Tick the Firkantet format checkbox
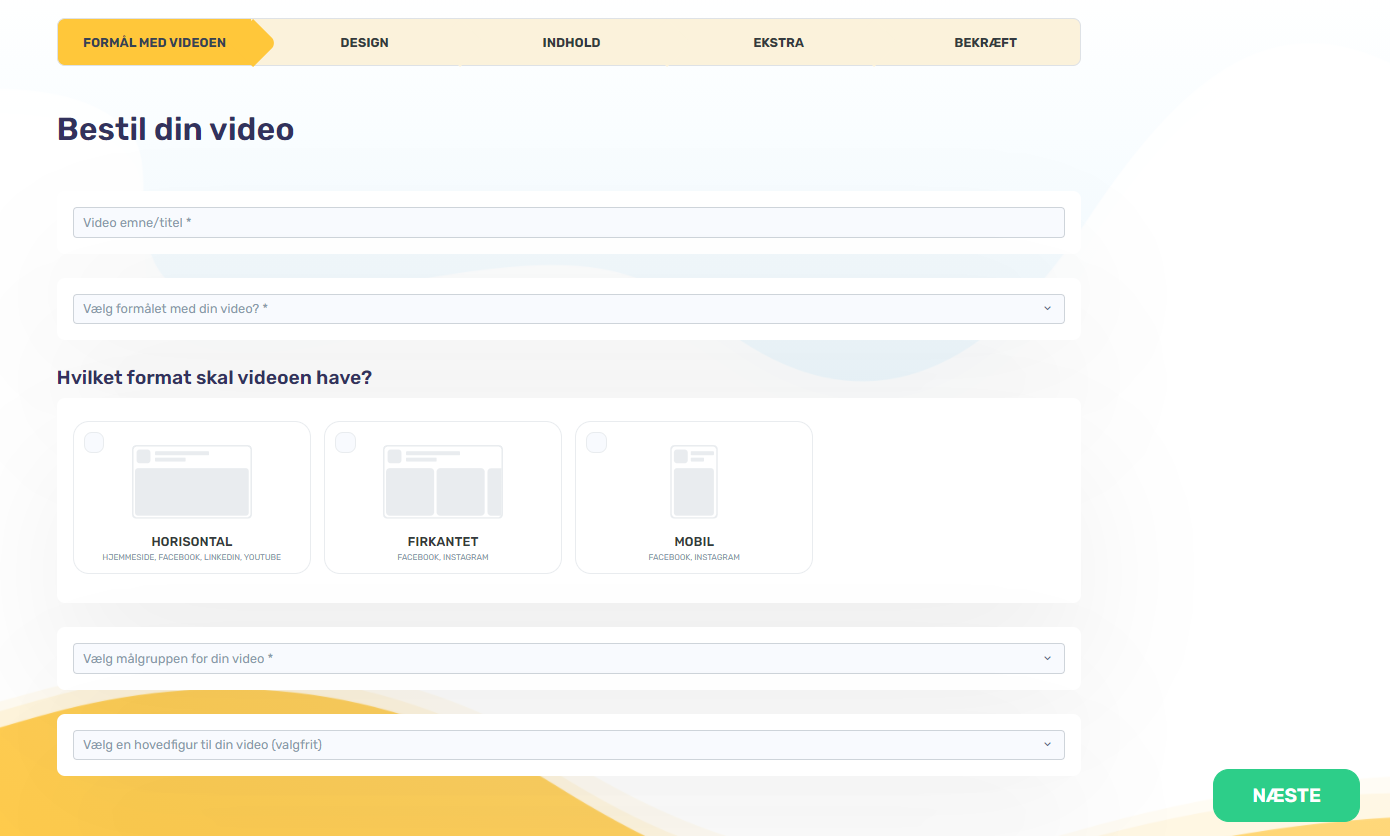 click(345, 442)
